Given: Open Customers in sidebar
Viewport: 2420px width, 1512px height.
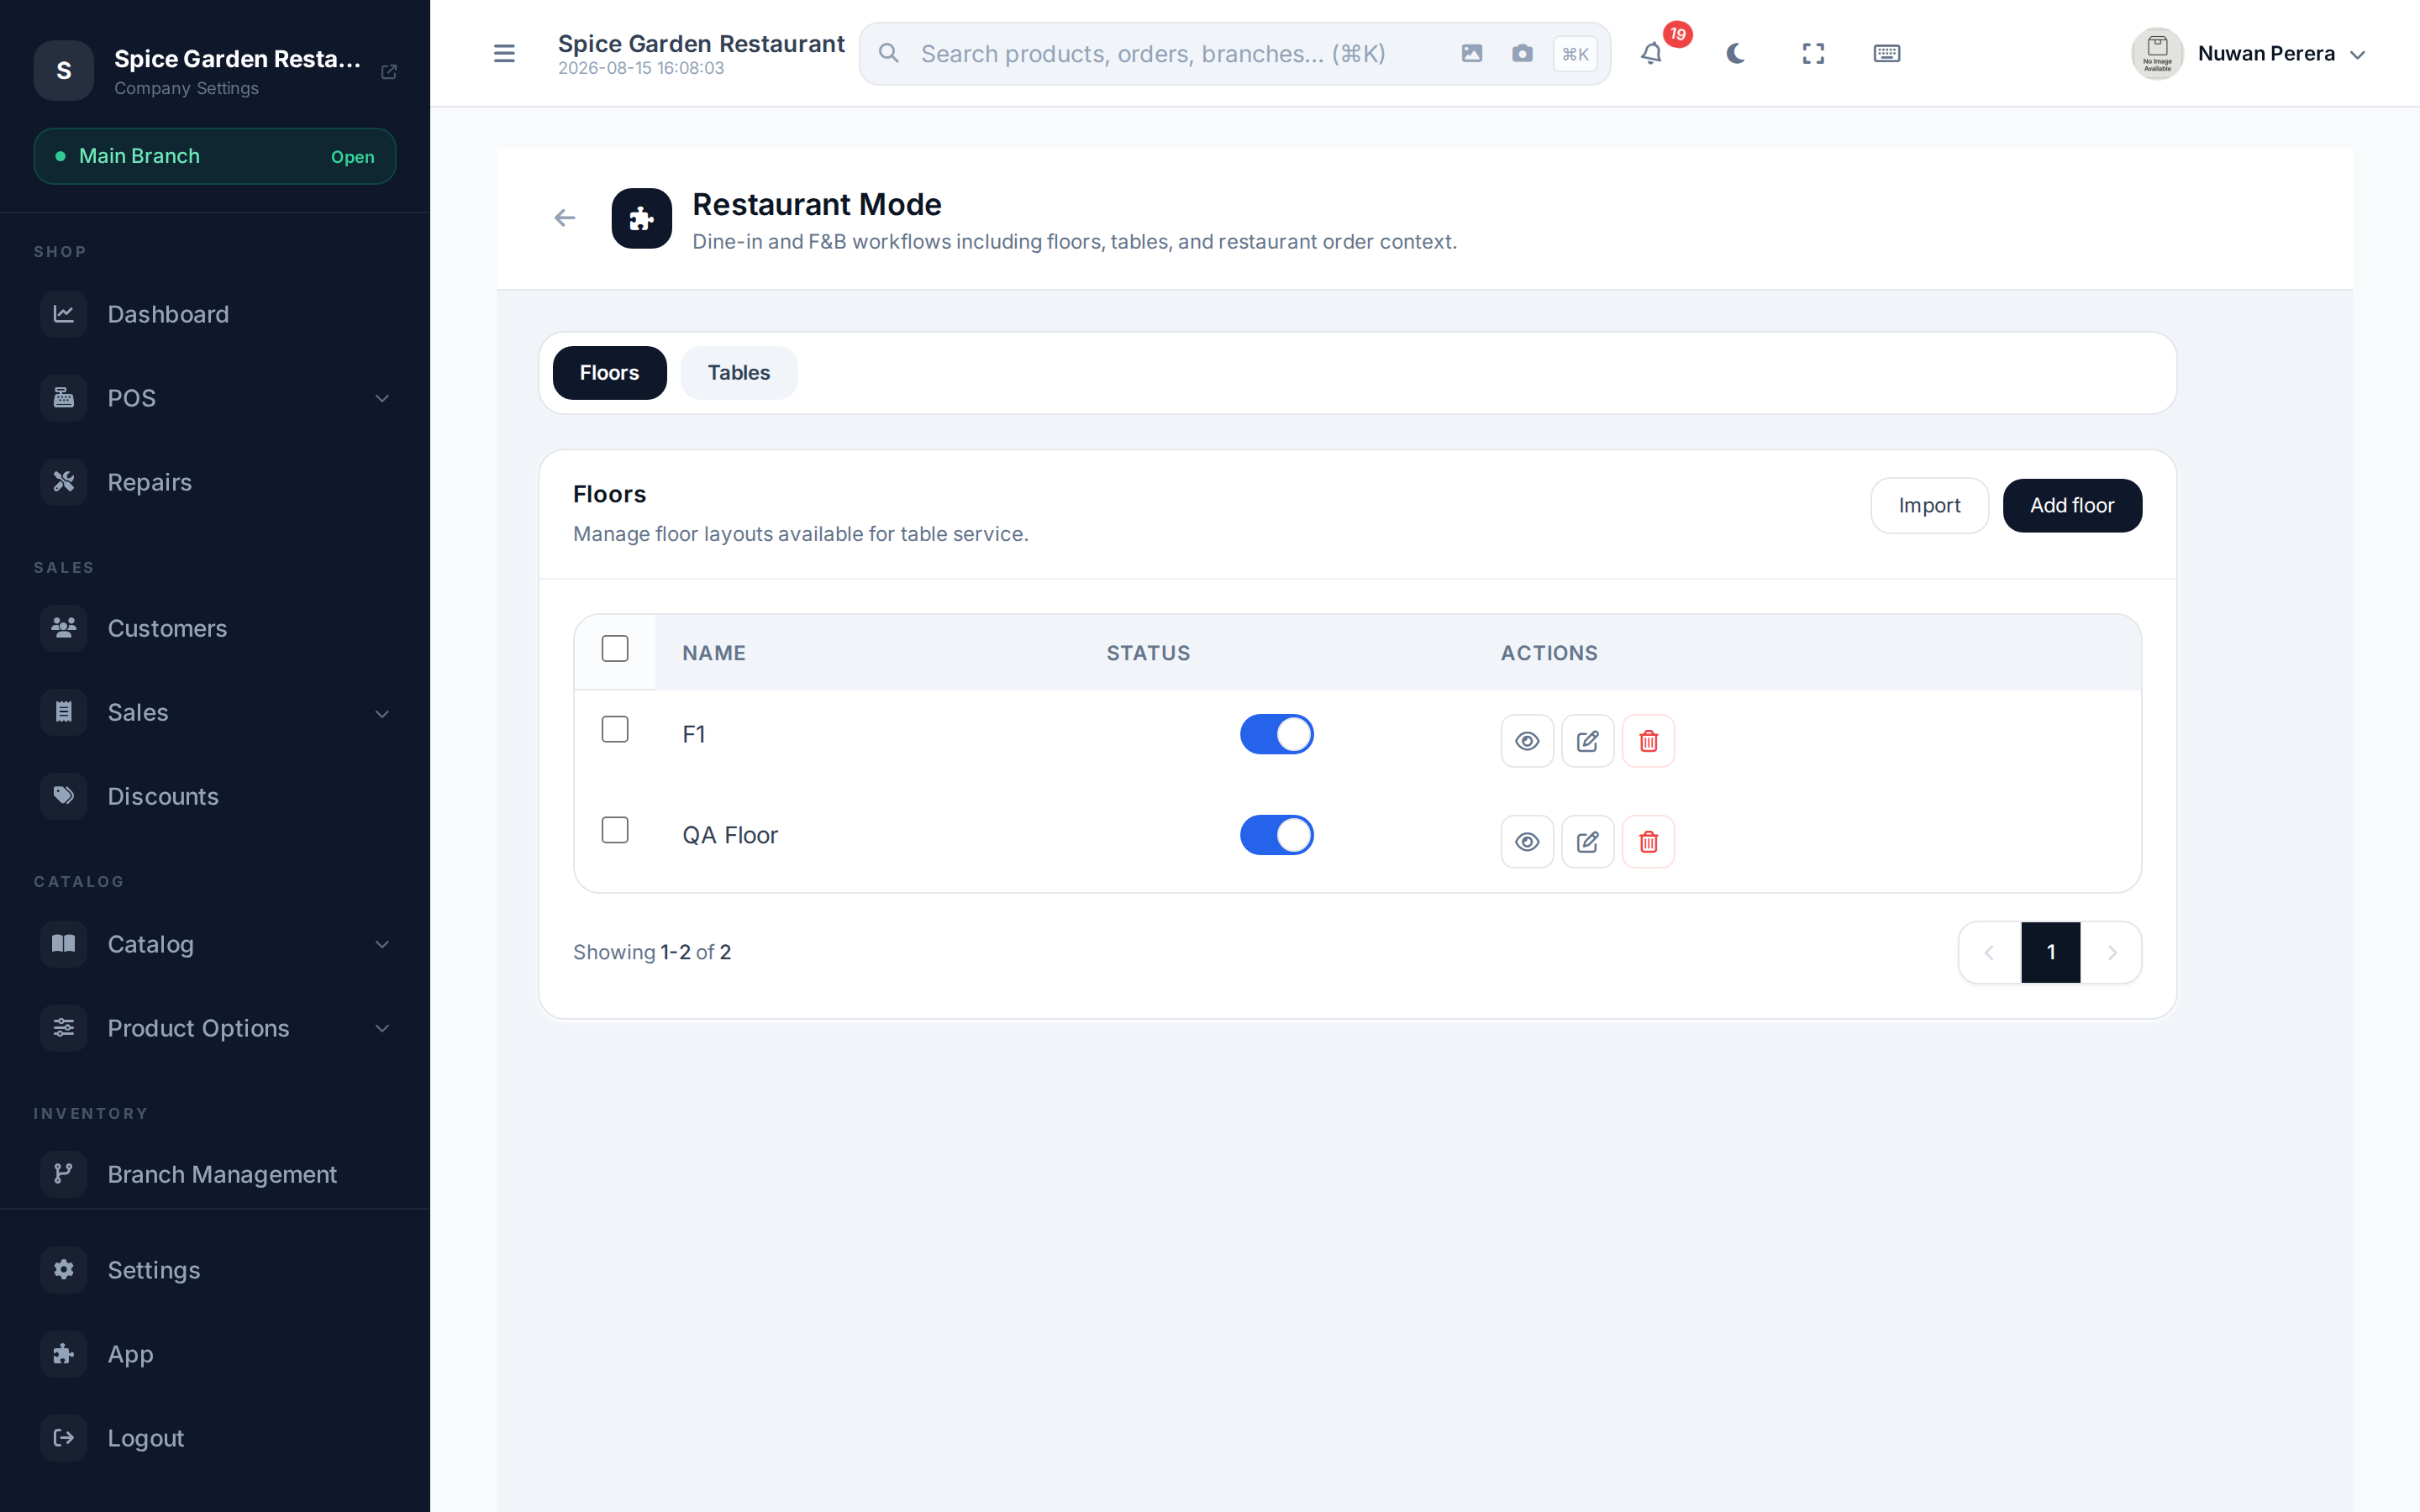Looking at the screenshot, I should pos(215,628).
